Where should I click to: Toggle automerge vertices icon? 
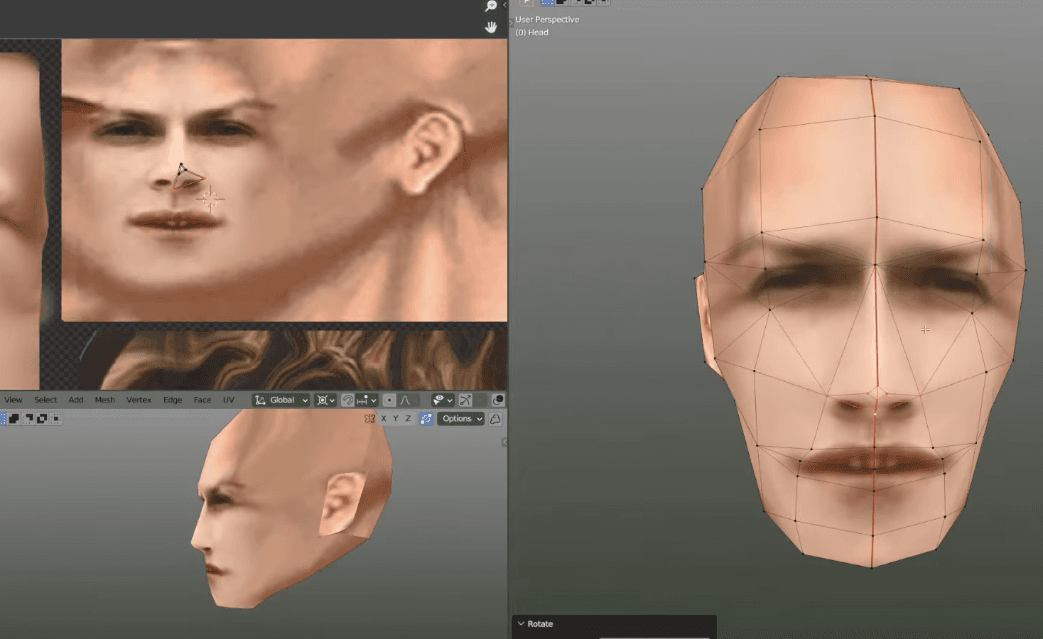(x=426, y=419)
